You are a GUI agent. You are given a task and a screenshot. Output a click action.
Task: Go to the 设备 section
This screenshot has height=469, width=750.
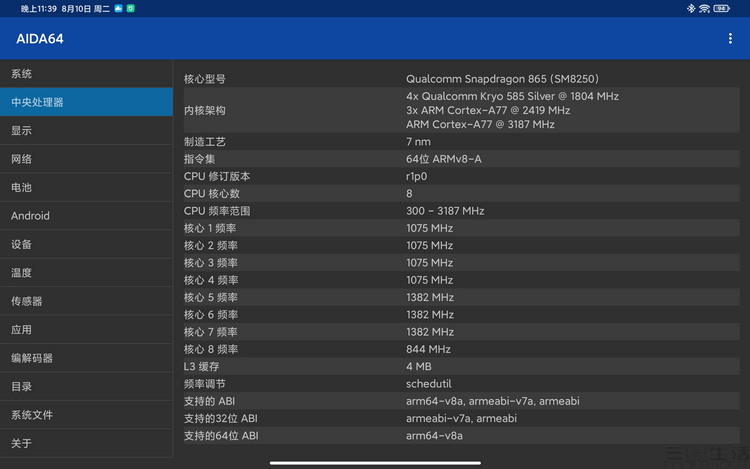pyautogui.click(x=86, y=244)
